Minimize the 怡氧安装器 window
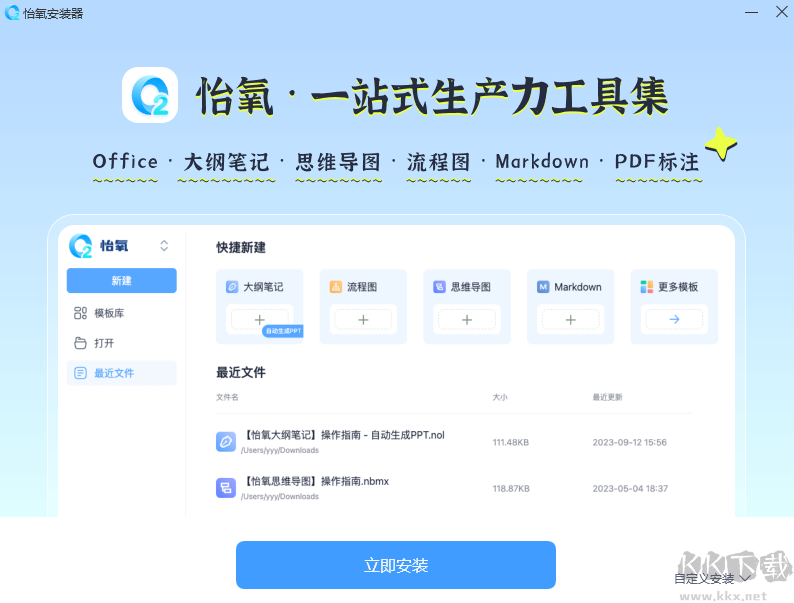The image size is (794, 603). pyautogui.click(x=751, y=12)
